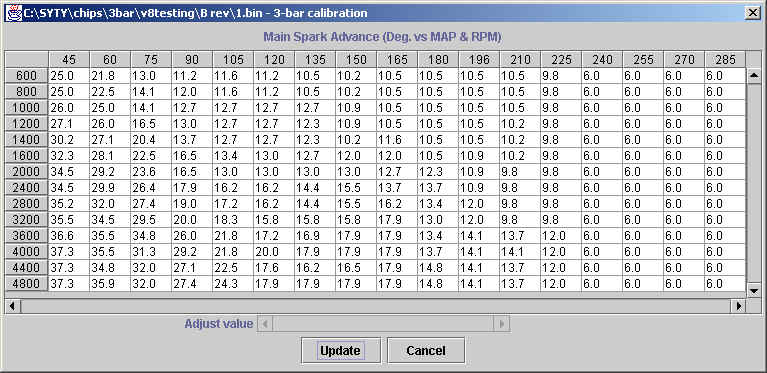Click the Update button
Screen dimensions: 767x373
click(x=340, y=351)
